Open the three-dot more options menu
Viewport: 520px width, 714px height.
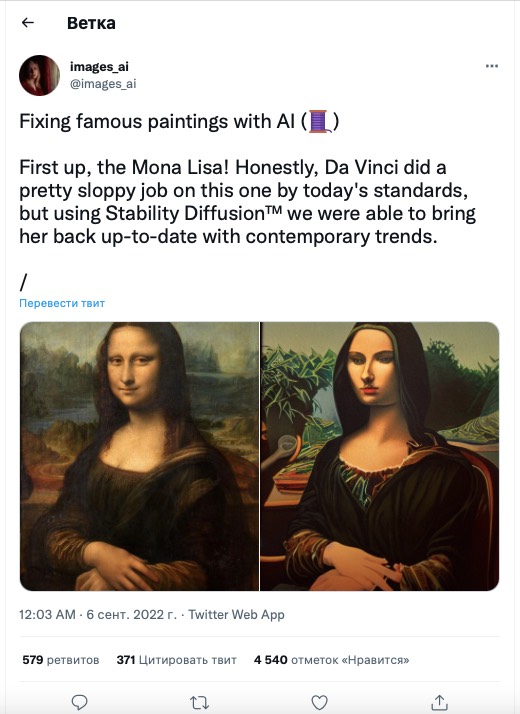tap(491, 66)
